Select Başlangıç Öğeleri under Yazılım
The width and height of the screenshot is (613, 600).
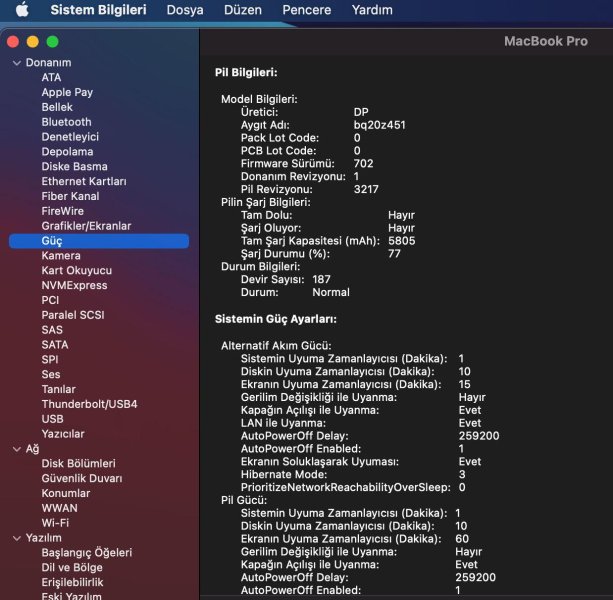click(86, 553)
